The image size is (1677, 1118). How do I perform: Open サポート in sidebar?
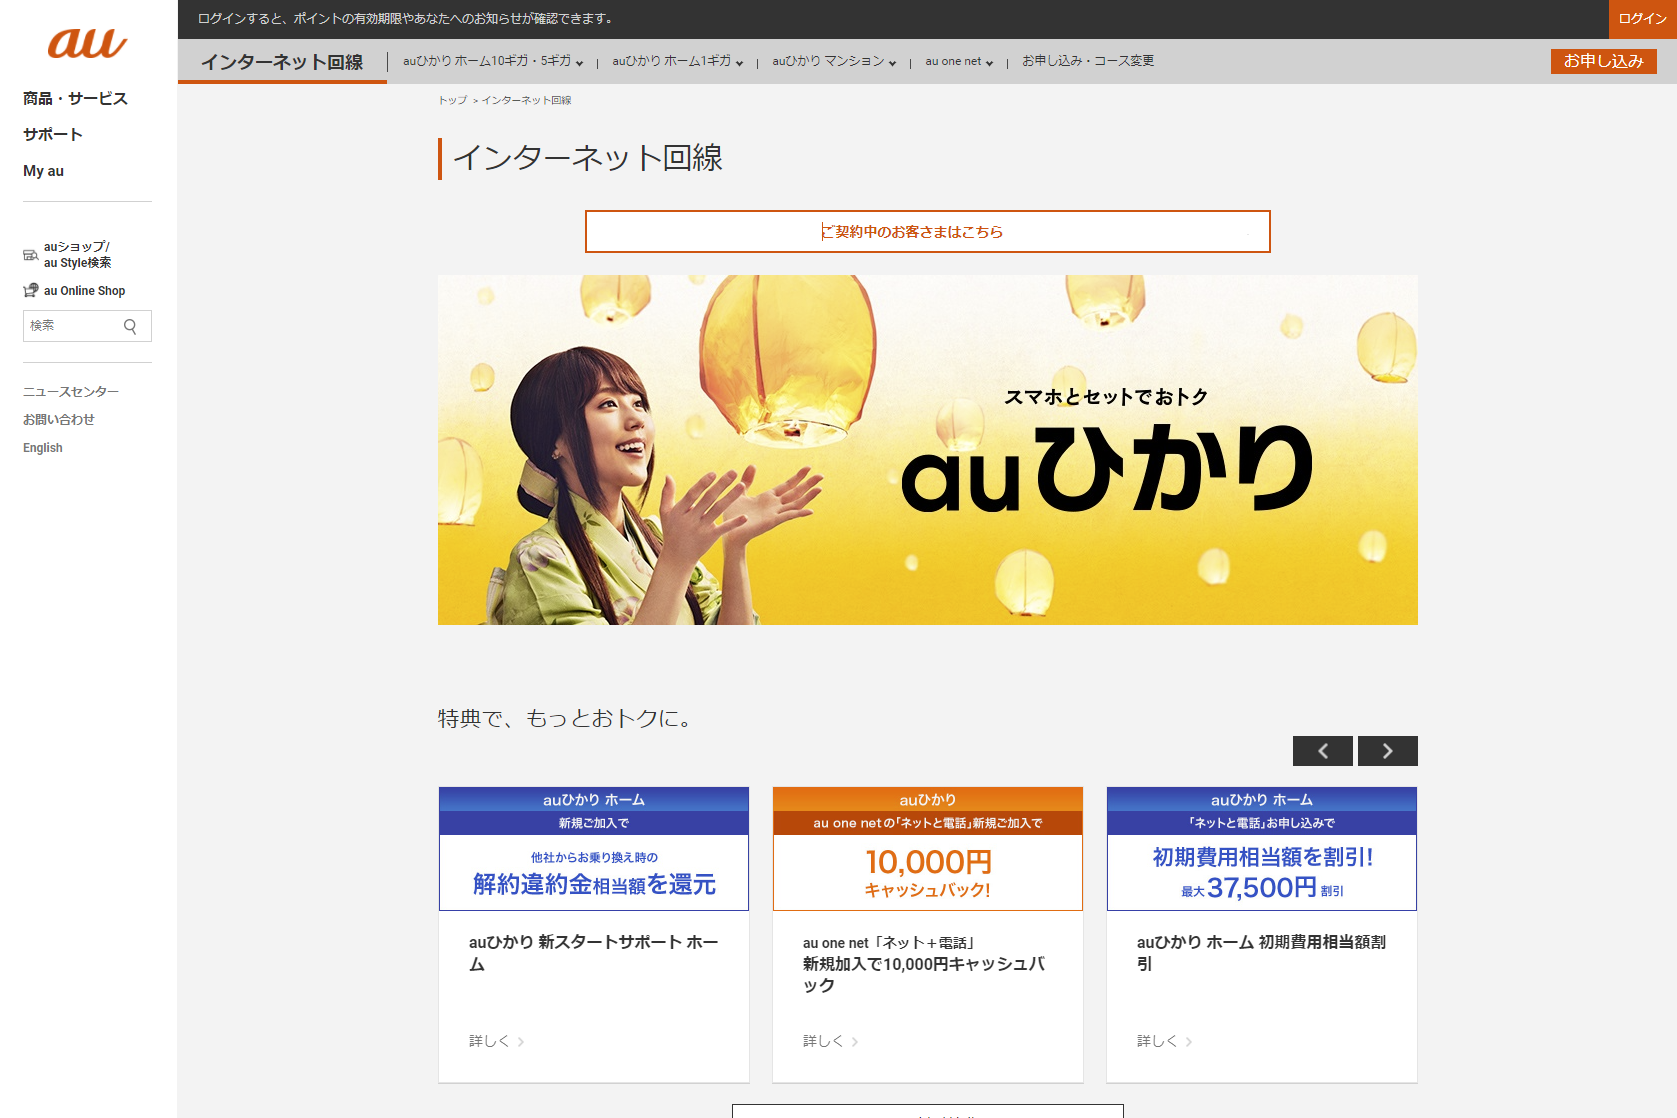[53, 134]
